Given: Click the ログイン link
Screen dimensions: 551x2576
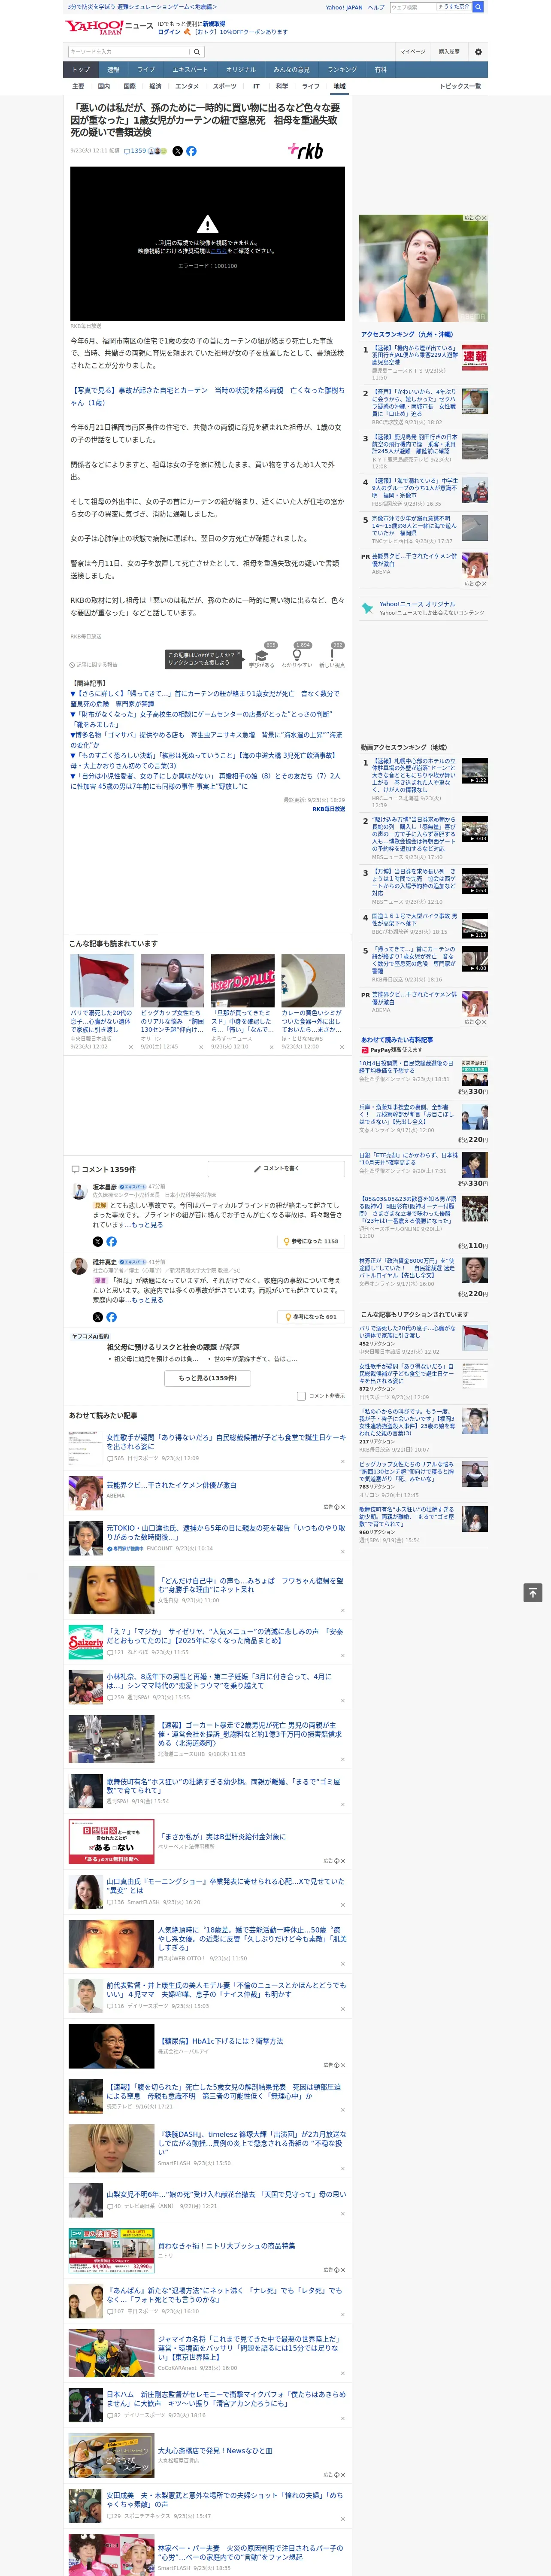Looking at the screenshot, I should pyautogui.click(x=169, y=32).
